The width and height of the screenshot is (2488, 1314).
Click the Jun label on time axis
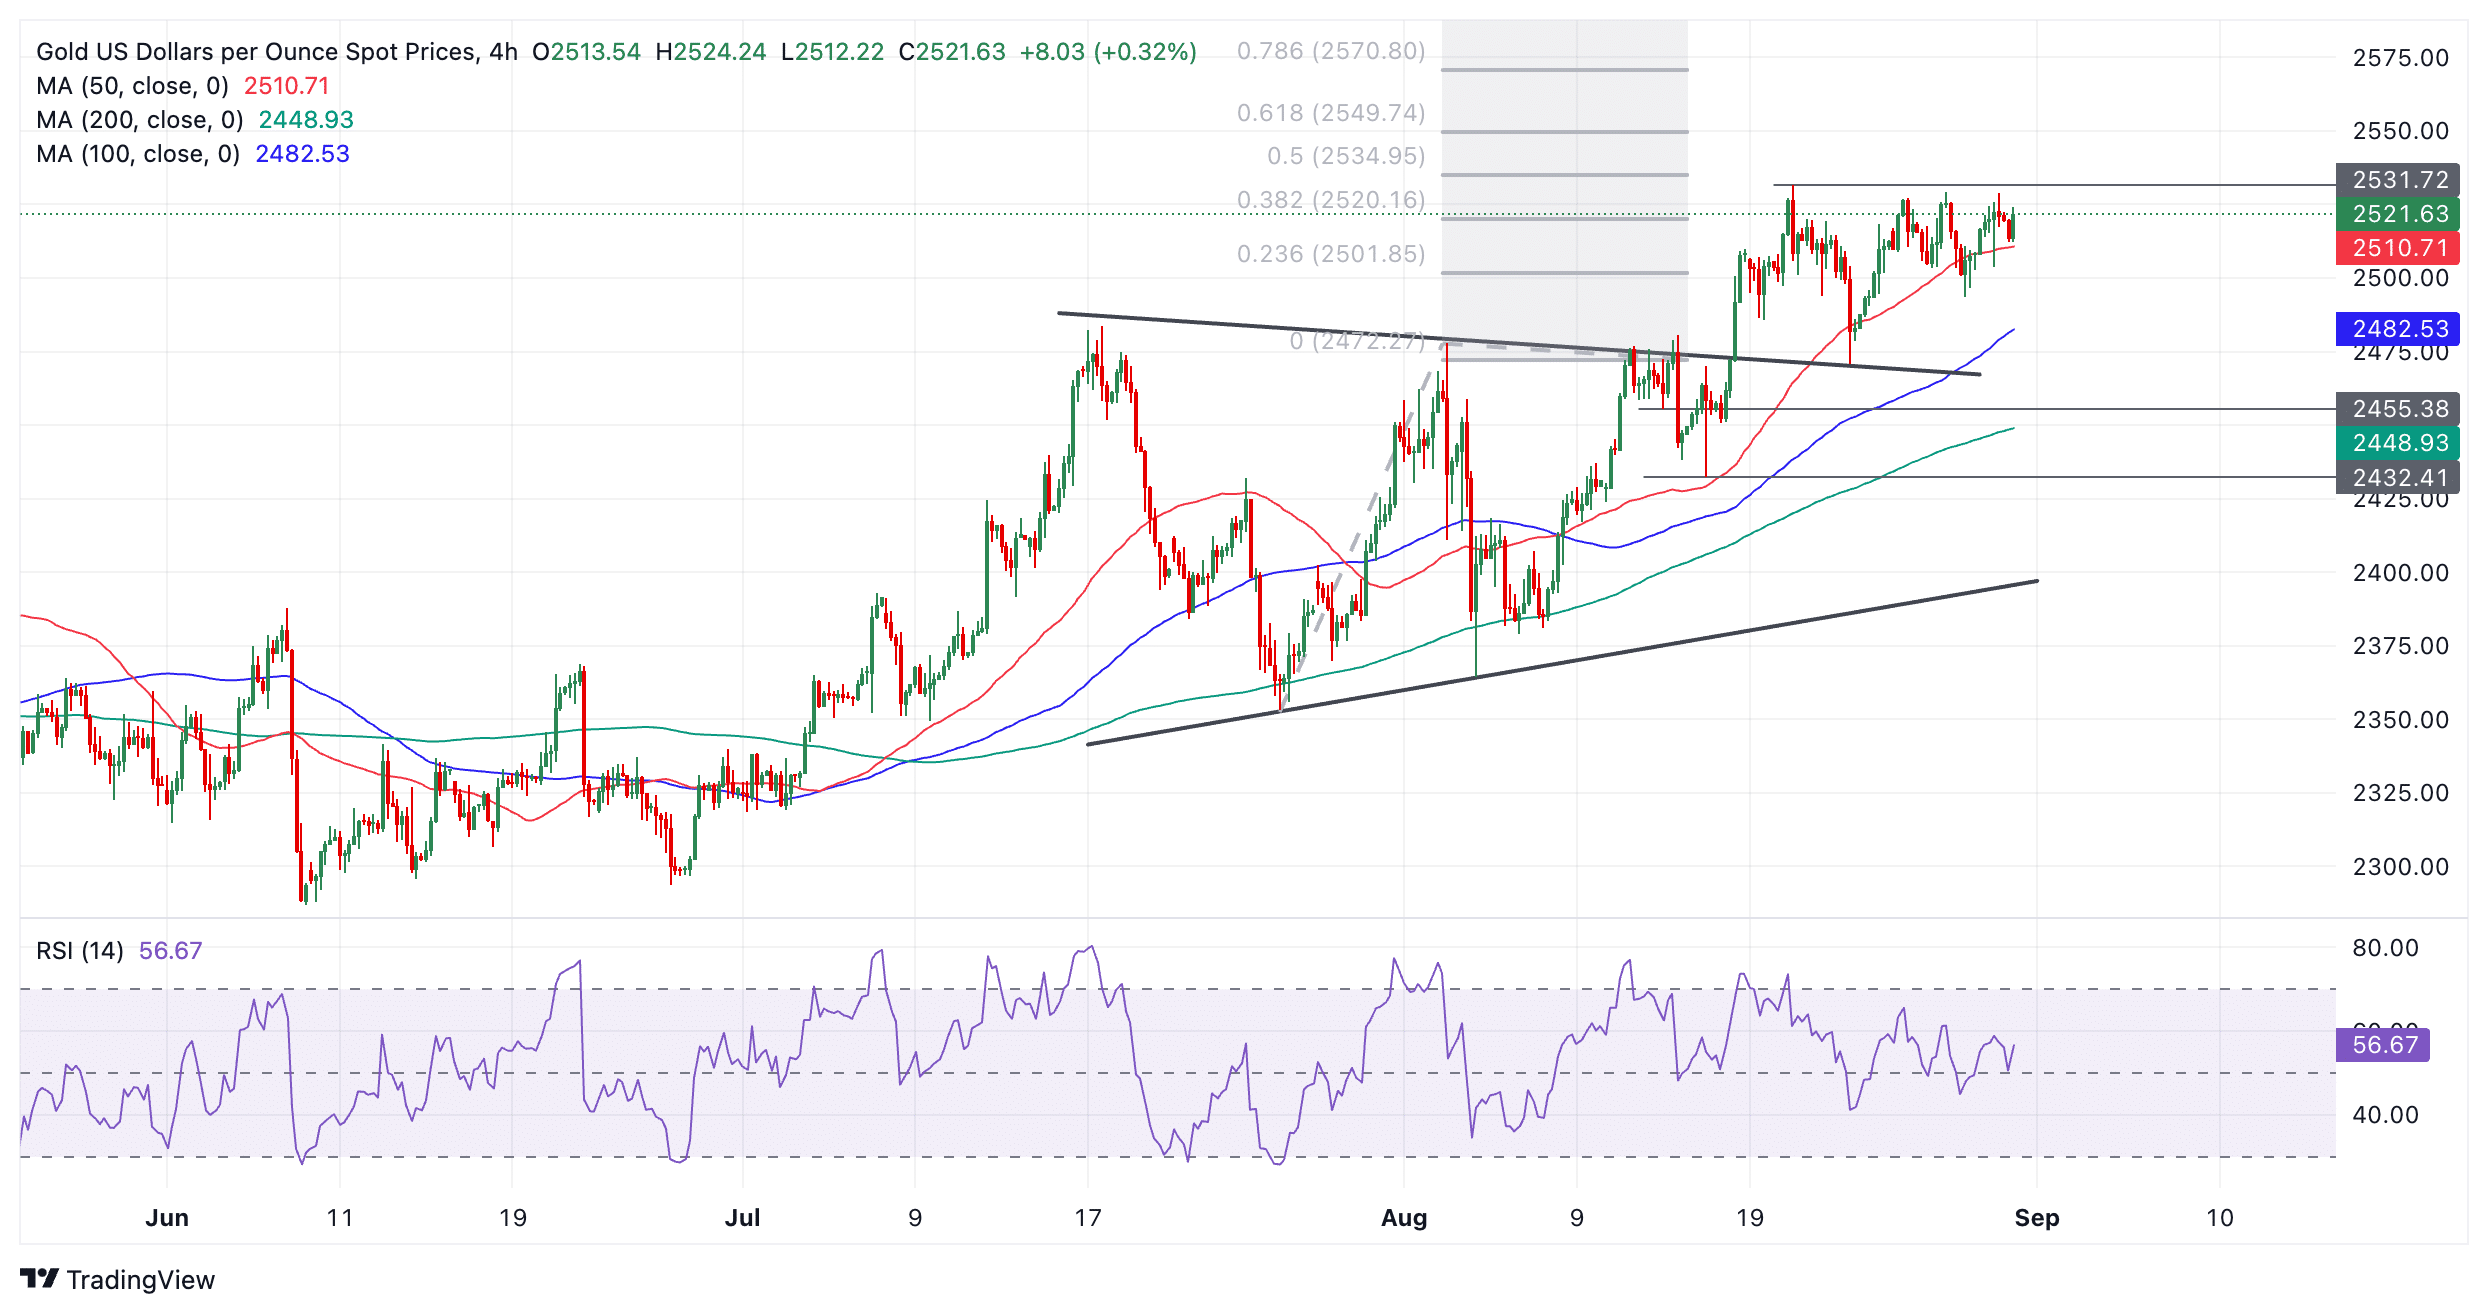tap(167, 1218)
